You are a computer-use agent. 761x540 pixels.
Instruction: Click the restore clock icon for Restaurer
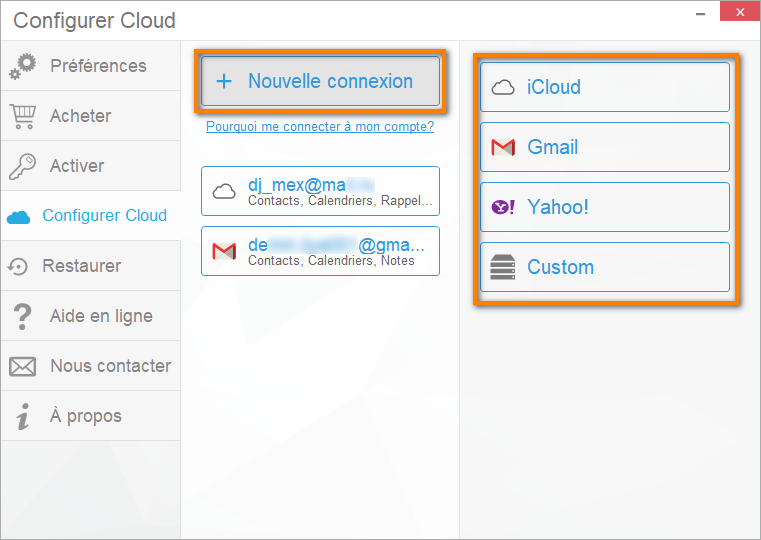coord(18,266)
